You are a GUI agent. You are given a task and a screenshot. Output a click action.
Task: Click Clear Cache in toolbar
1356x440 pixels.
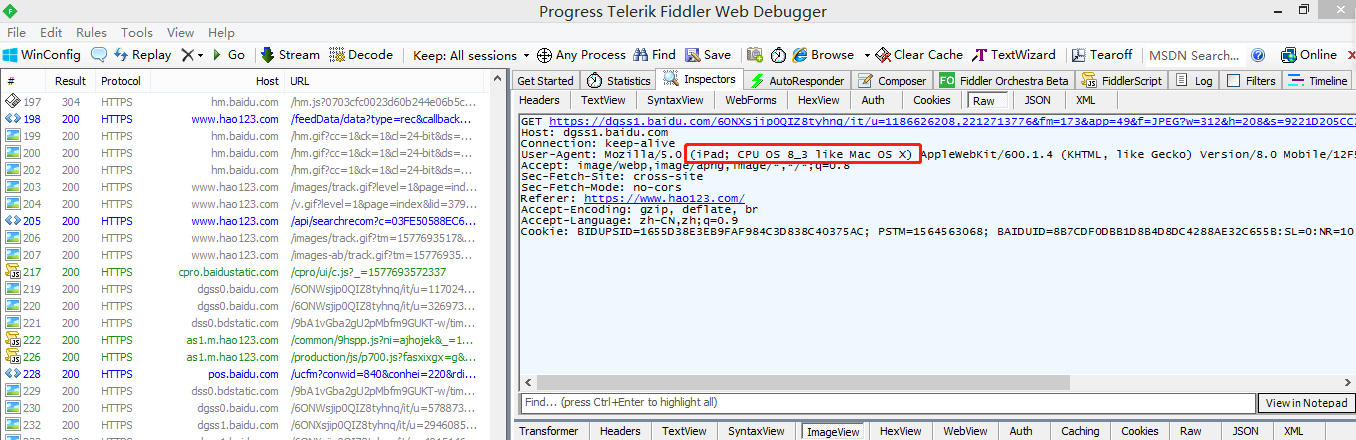pyautogui.click(x=919, y=55)
